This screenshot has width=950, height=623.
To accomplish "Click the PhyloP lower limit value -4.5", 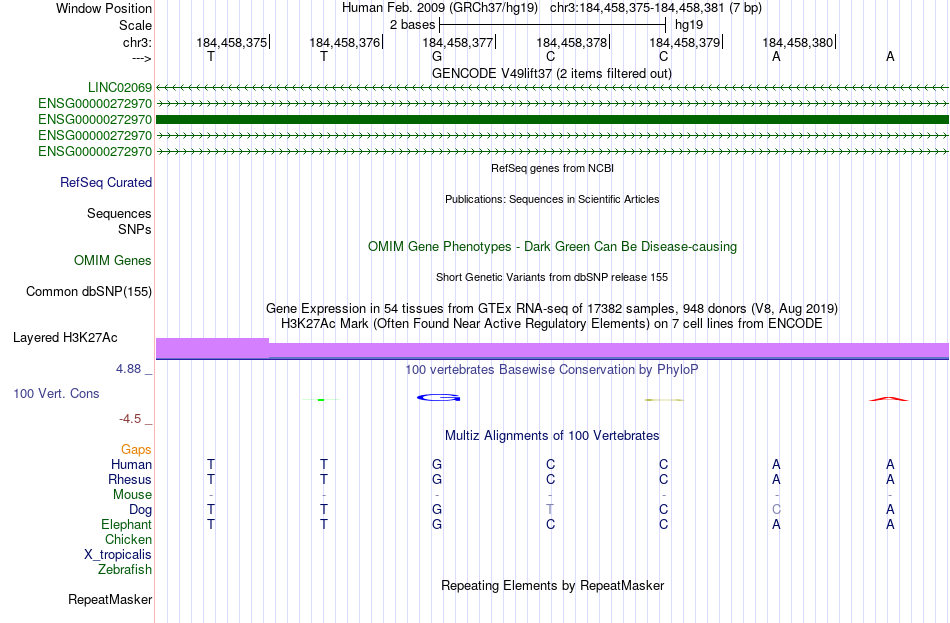I will pos(130,419).
